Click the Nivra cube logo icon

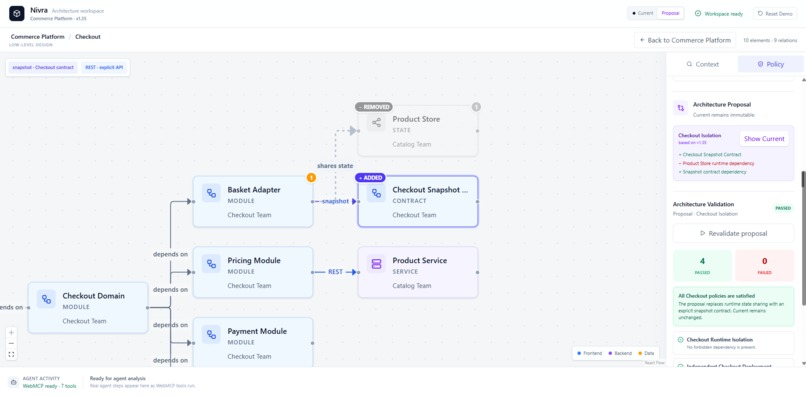(16, 13)
